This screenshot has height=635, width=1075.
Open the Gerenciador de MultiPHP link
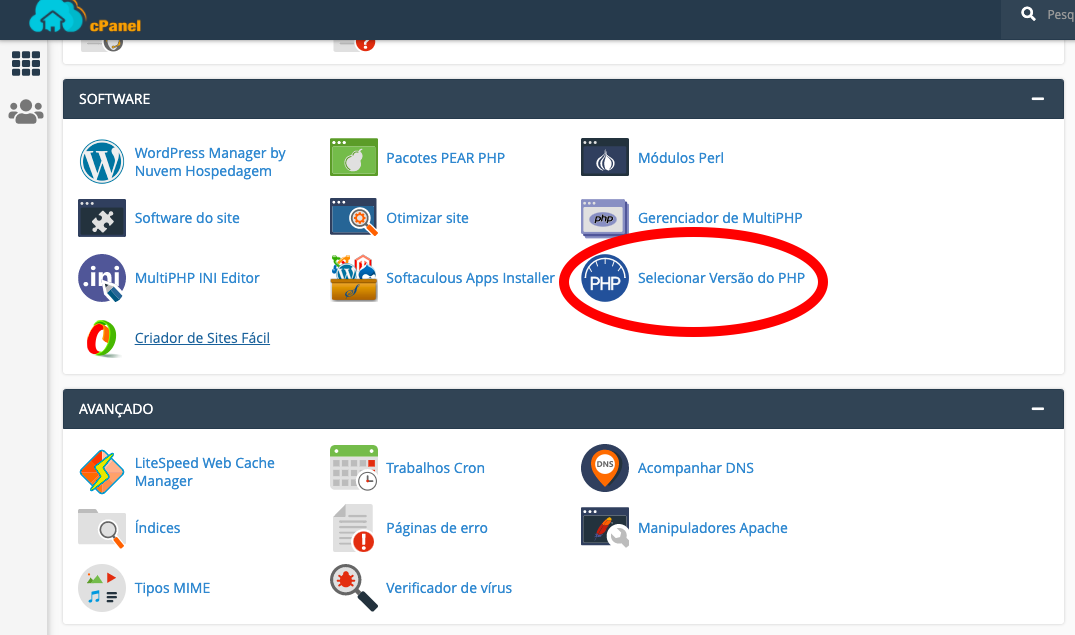click(719, 218)
